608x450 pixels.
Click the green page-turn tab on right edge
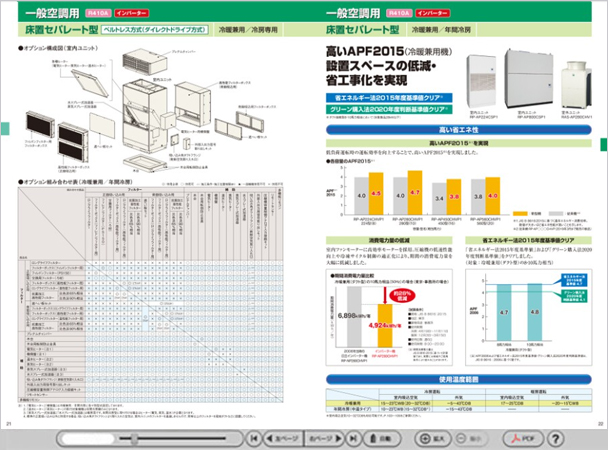click(x=604, y=145)
